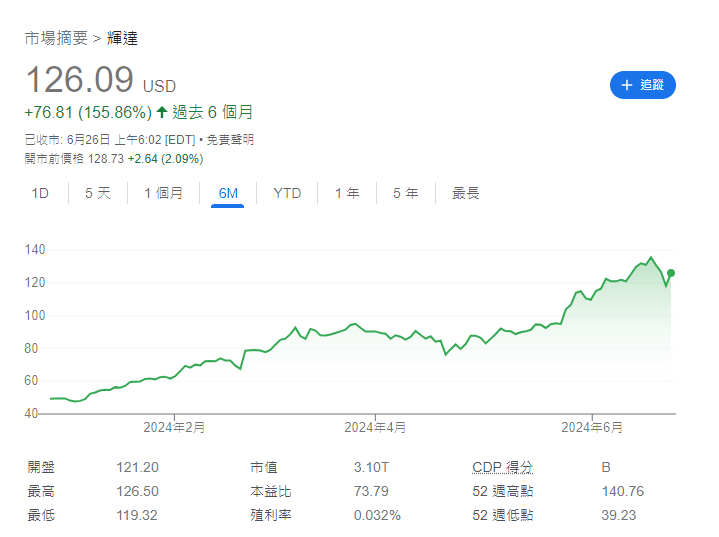Image resolution: width=719 pixels, height=537 pixels.
Task: Click the 2024年2月 axis label
Action: click(175, 427)
